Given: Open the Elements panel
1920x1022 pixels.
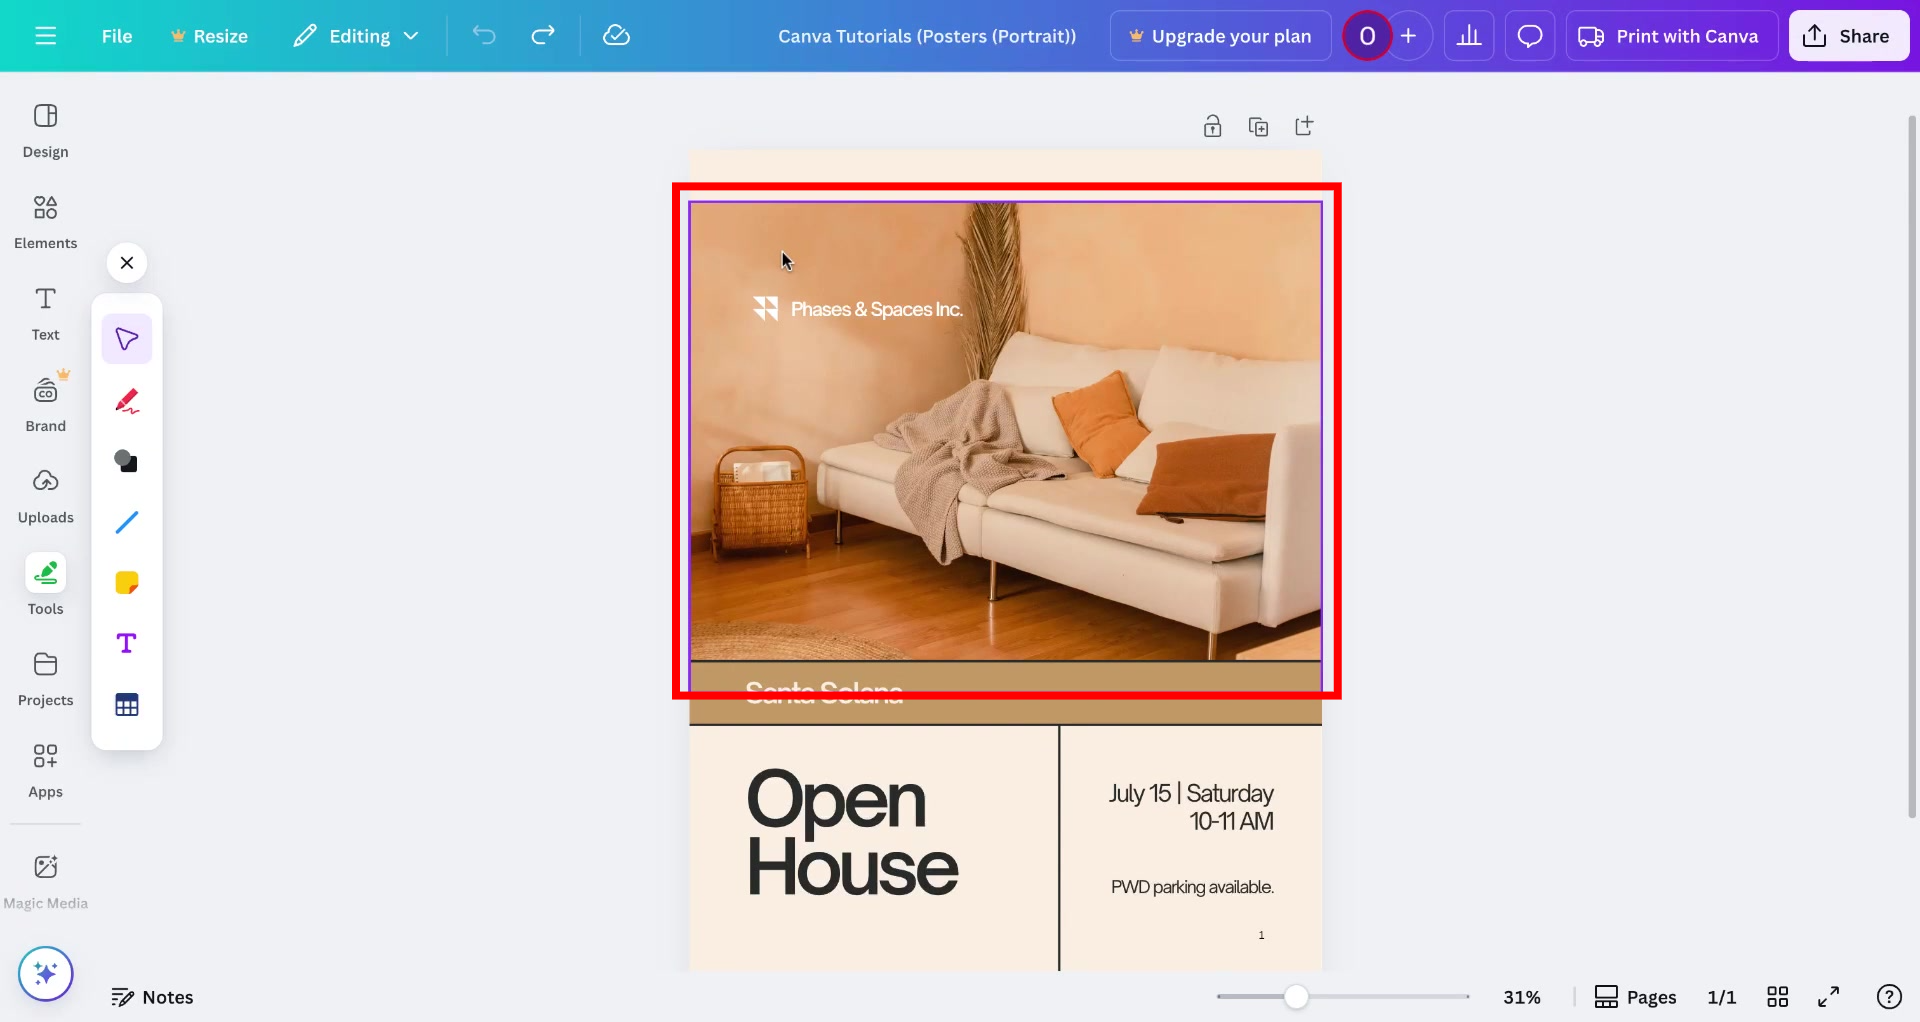Looking at the screenshot, I should pos(45,220).
